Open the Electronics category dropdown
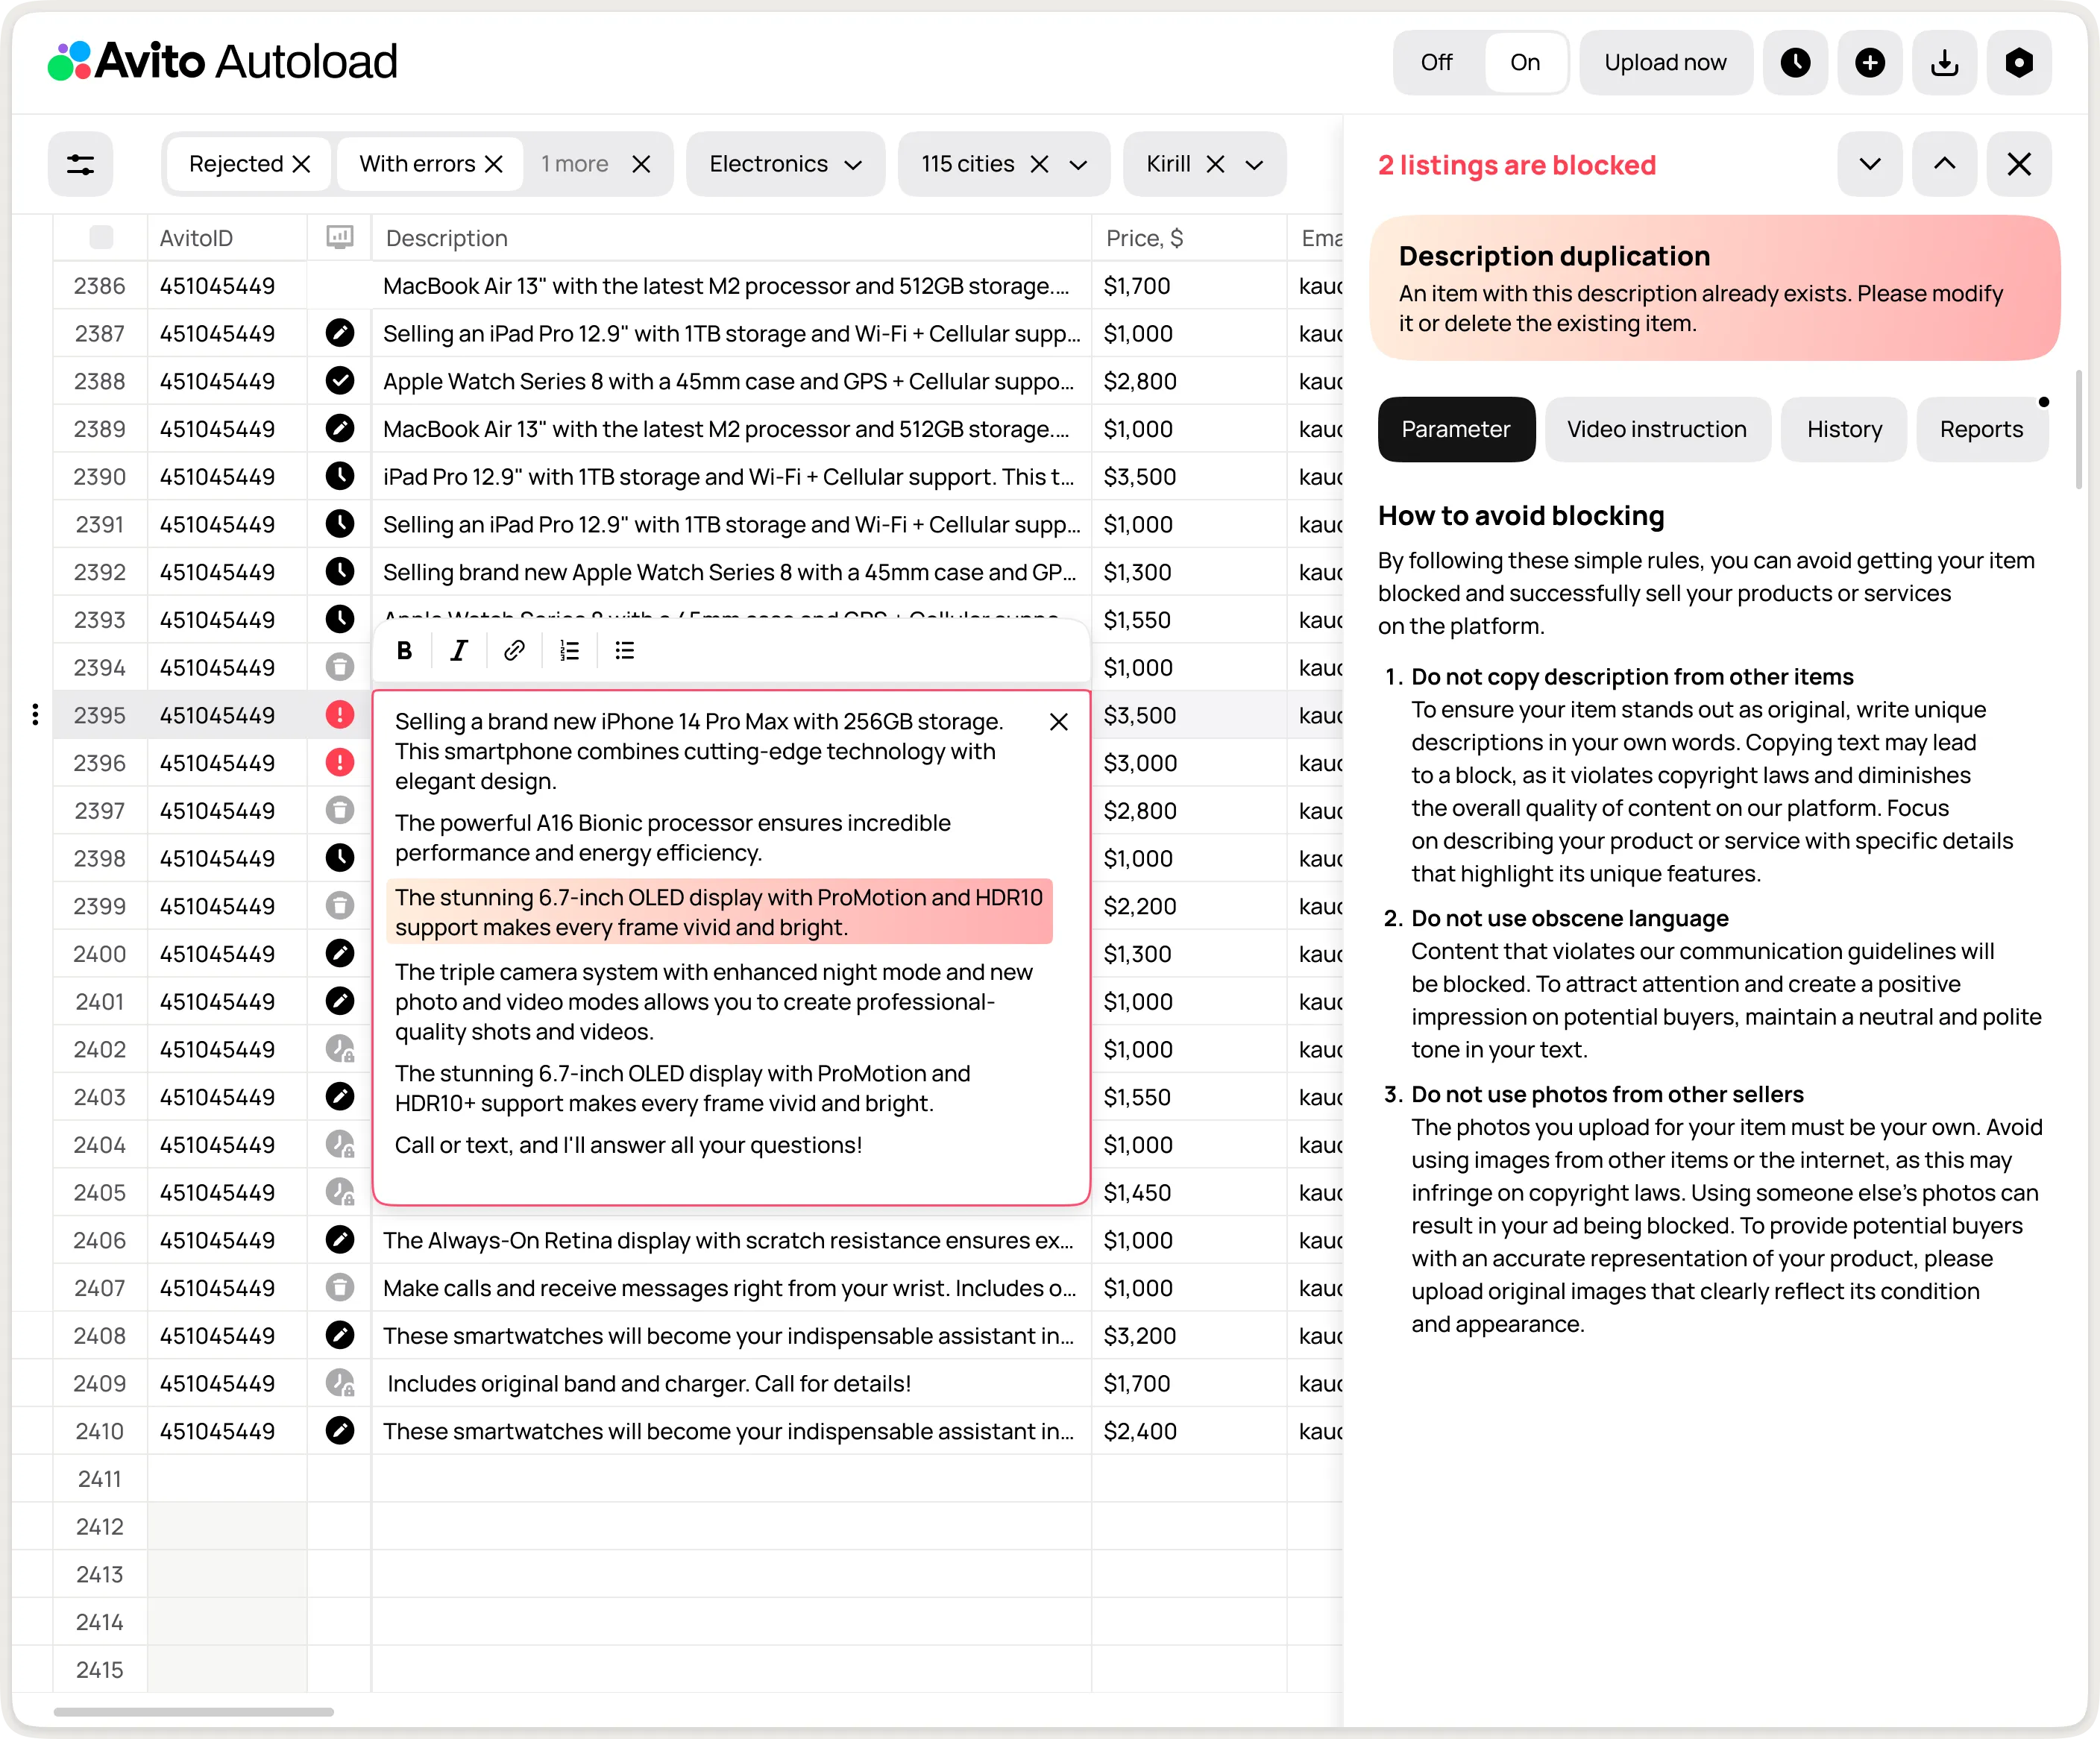The image size is (2100, 1739). click(785, 164)
